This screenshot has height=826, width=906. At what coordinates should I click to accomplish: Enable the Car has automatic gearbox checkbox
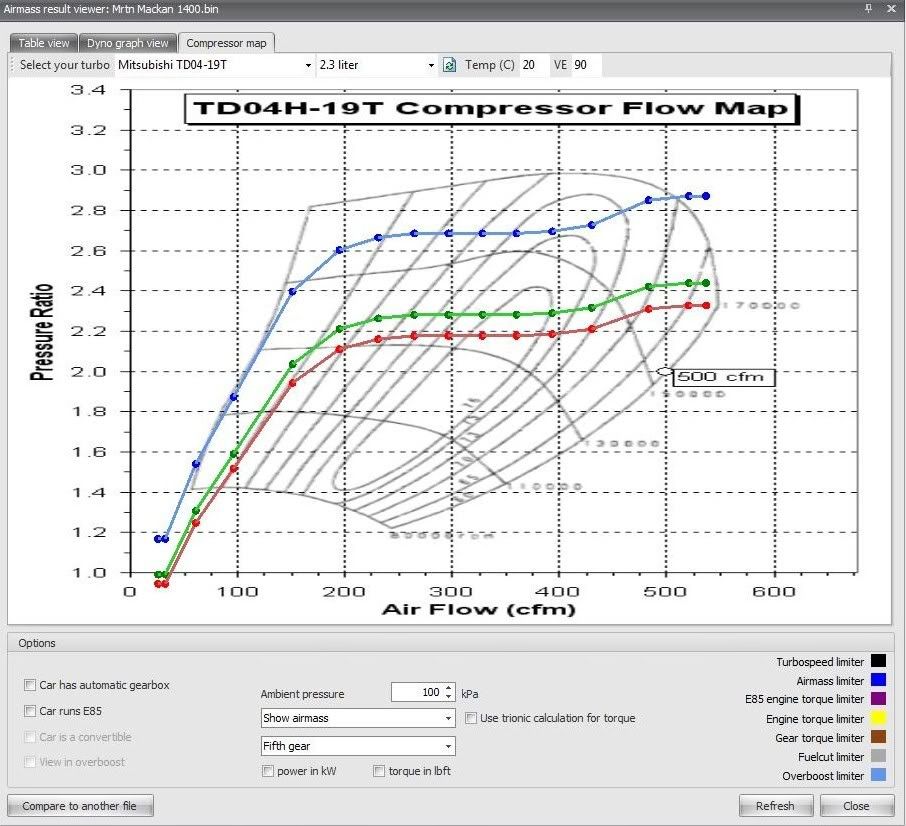point(30,685)
